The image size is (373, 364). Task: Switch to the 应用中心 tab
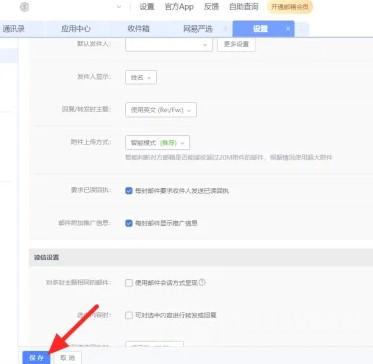(76, 29)
